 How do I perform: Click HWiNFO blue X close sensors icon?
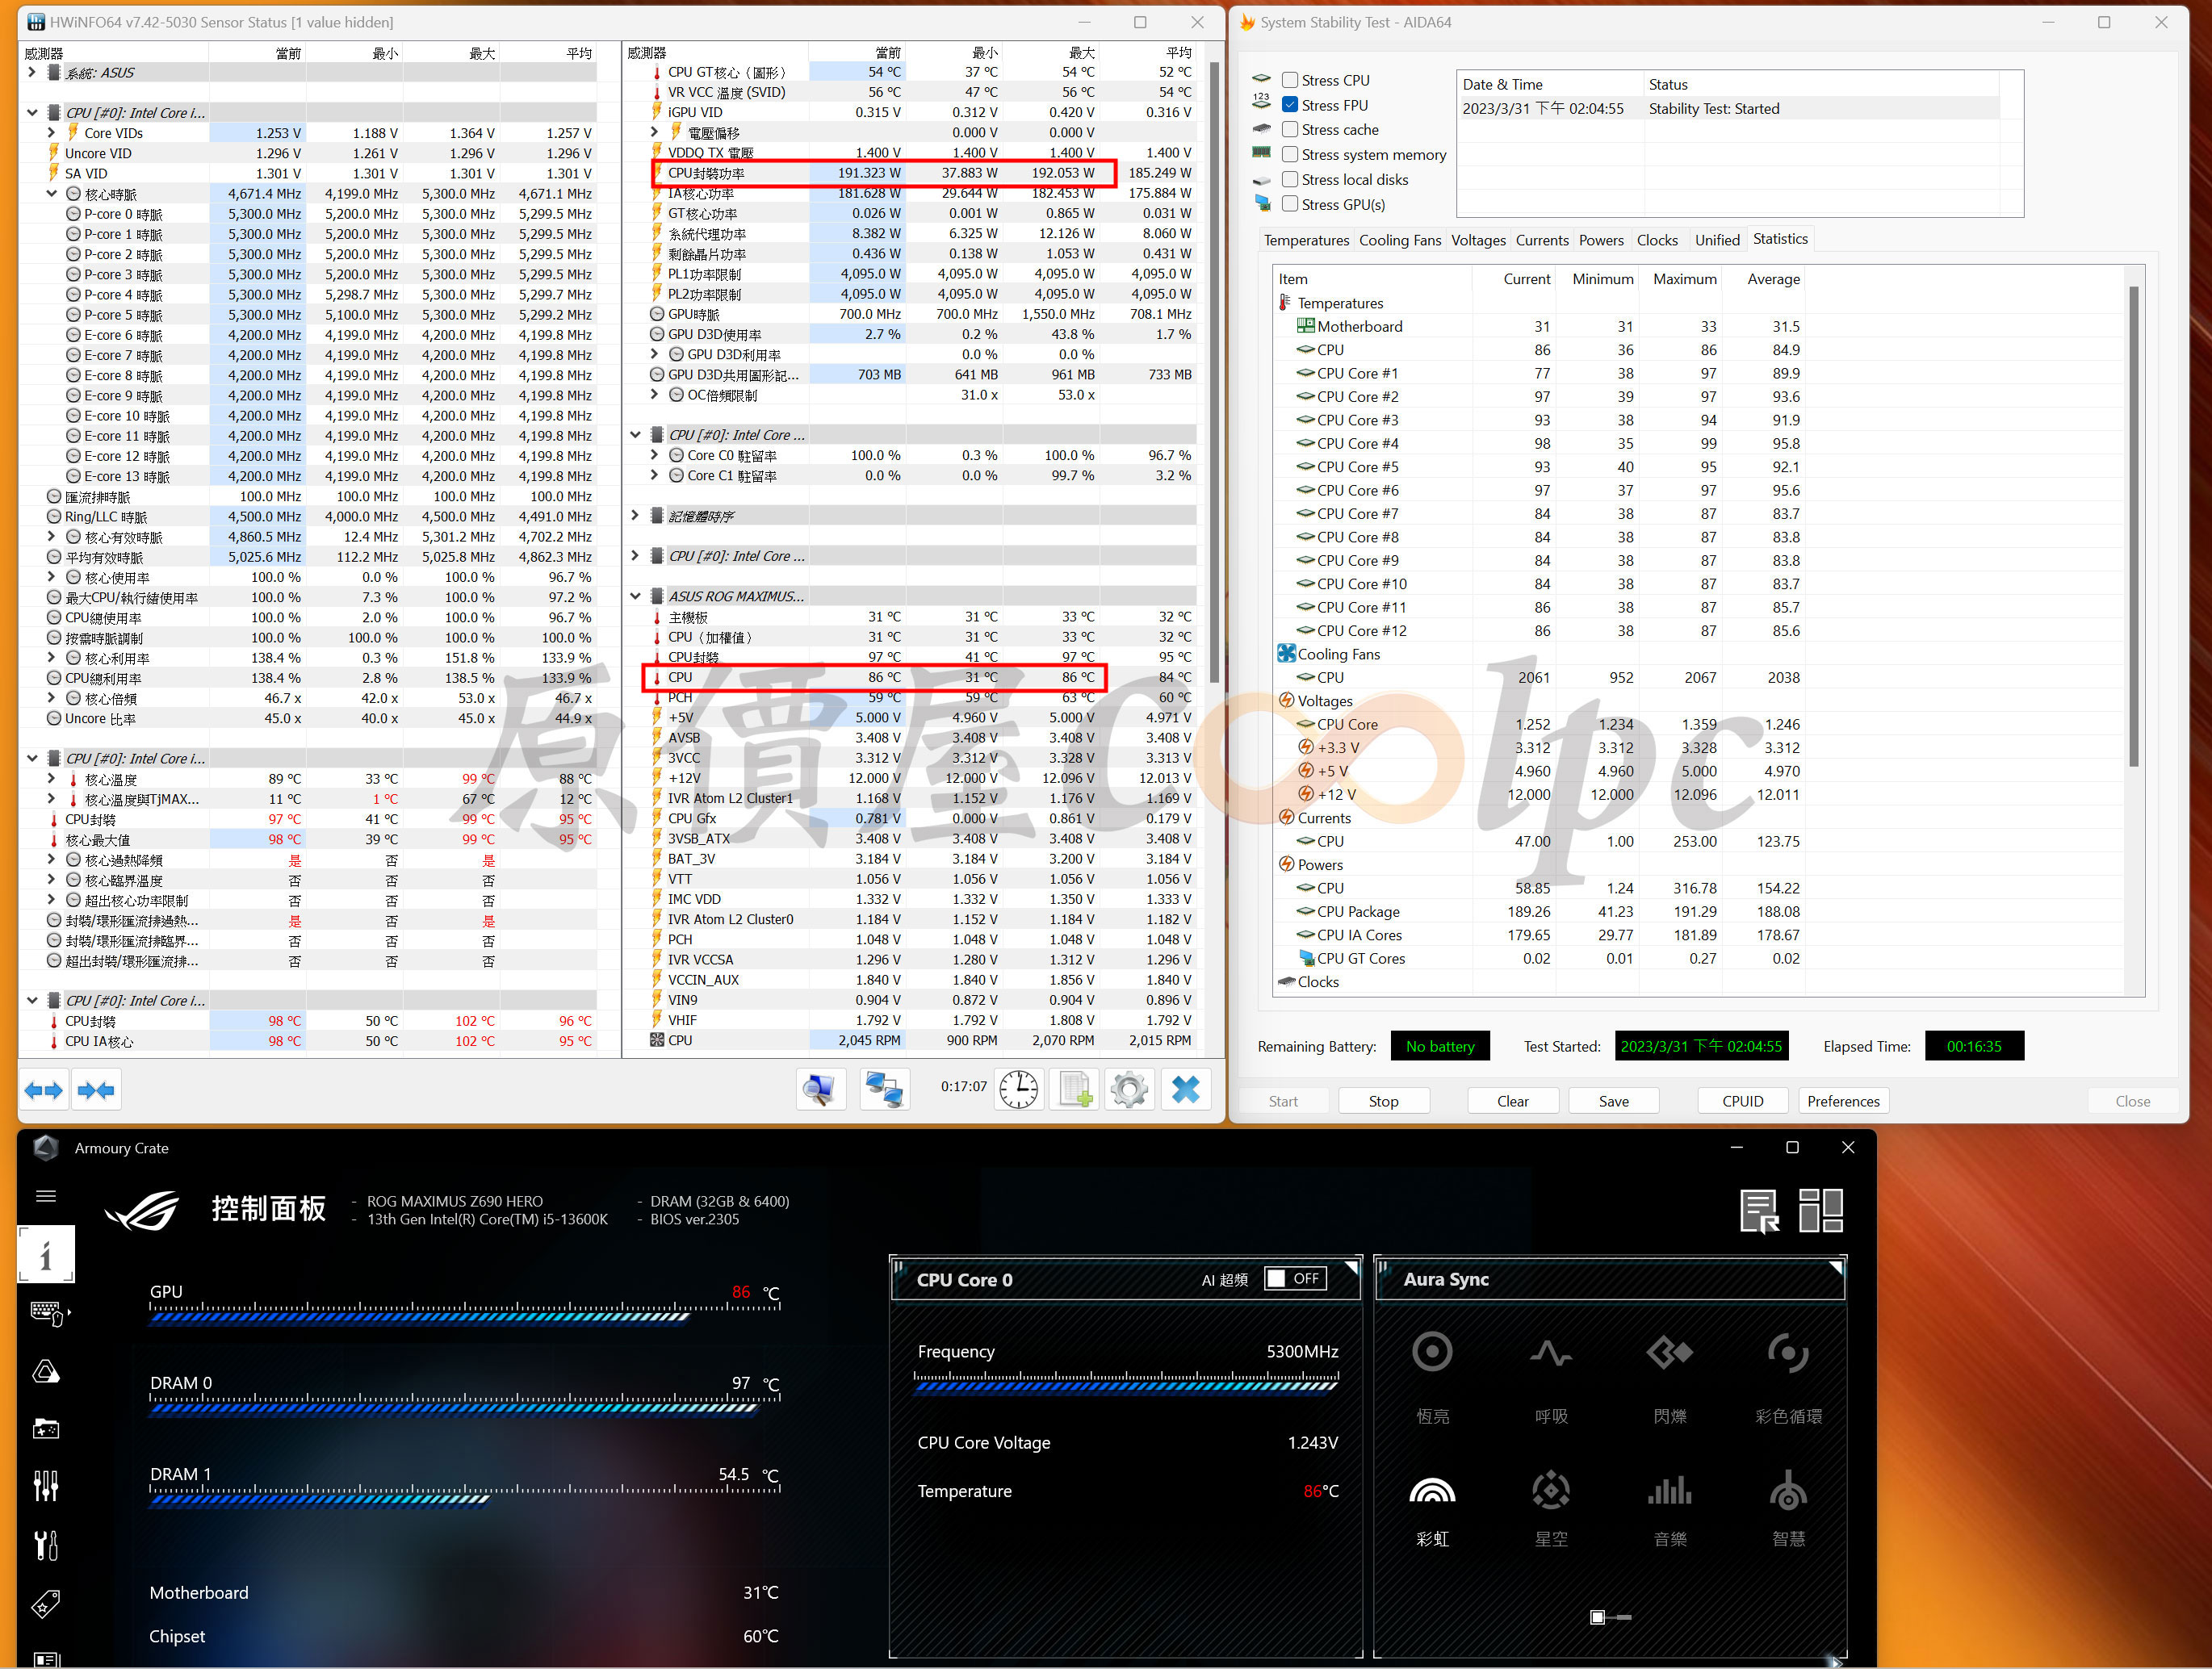1186,1089
